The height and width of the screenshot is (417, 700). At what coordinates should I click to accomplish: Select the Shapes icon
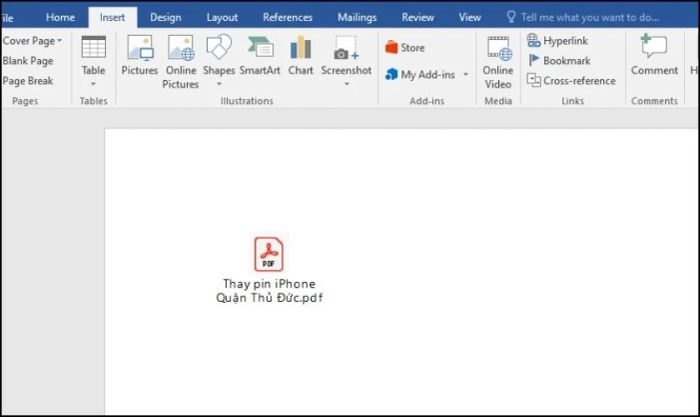(x=219, y=47)
